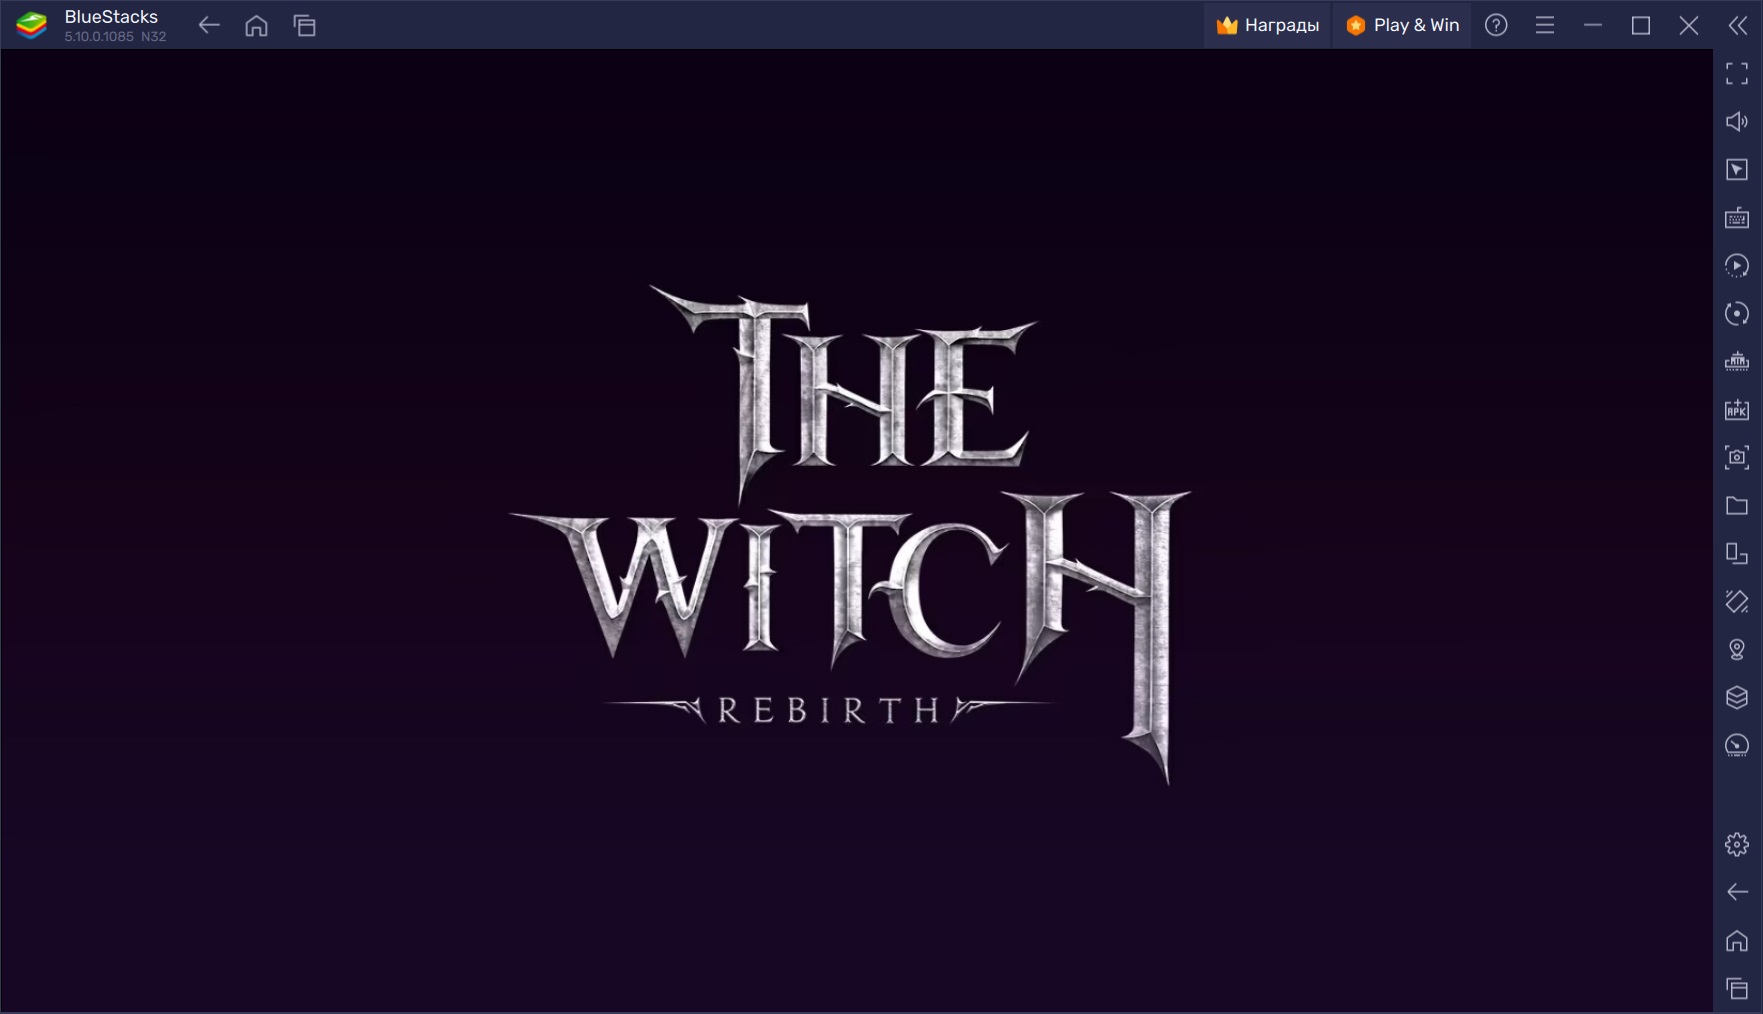The image size is (1763, 1014).
Task: Click the sync operations icon
Action: (1737, 313)
